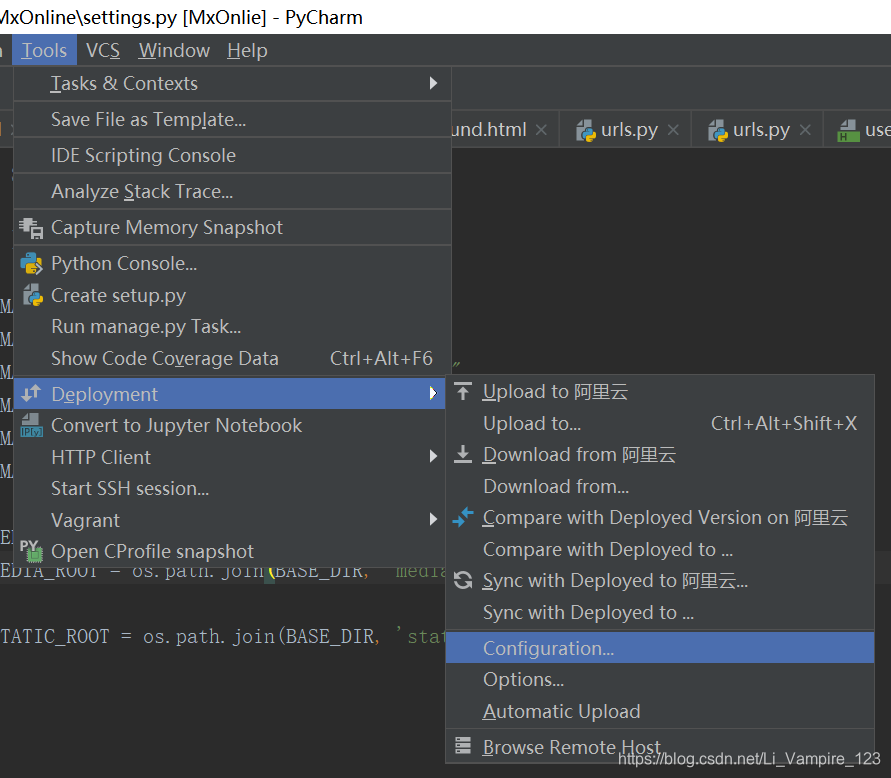
Task: Click the Upload to 阿里云 arrow icon
Action: coord(463,391)
